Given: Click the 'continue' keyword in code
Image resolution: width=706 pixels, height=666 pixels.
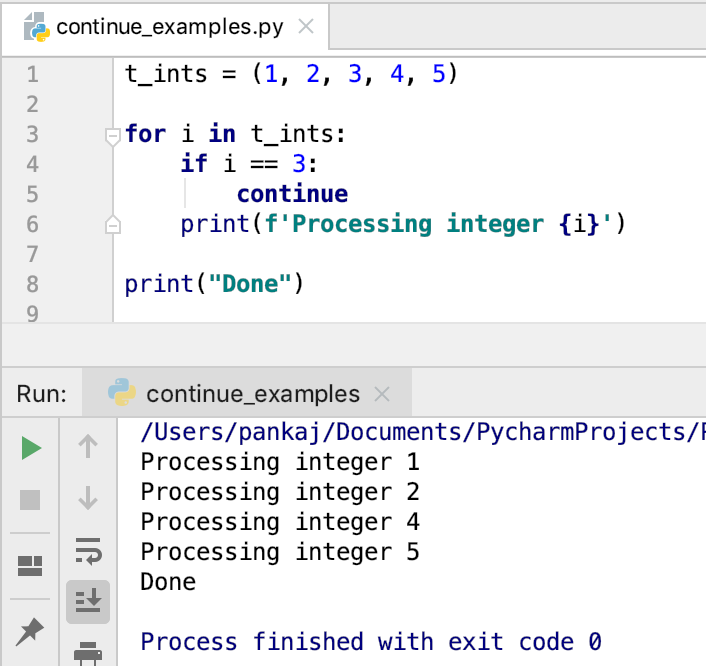Looking at the screenshot, I should [x=293, y=194].
